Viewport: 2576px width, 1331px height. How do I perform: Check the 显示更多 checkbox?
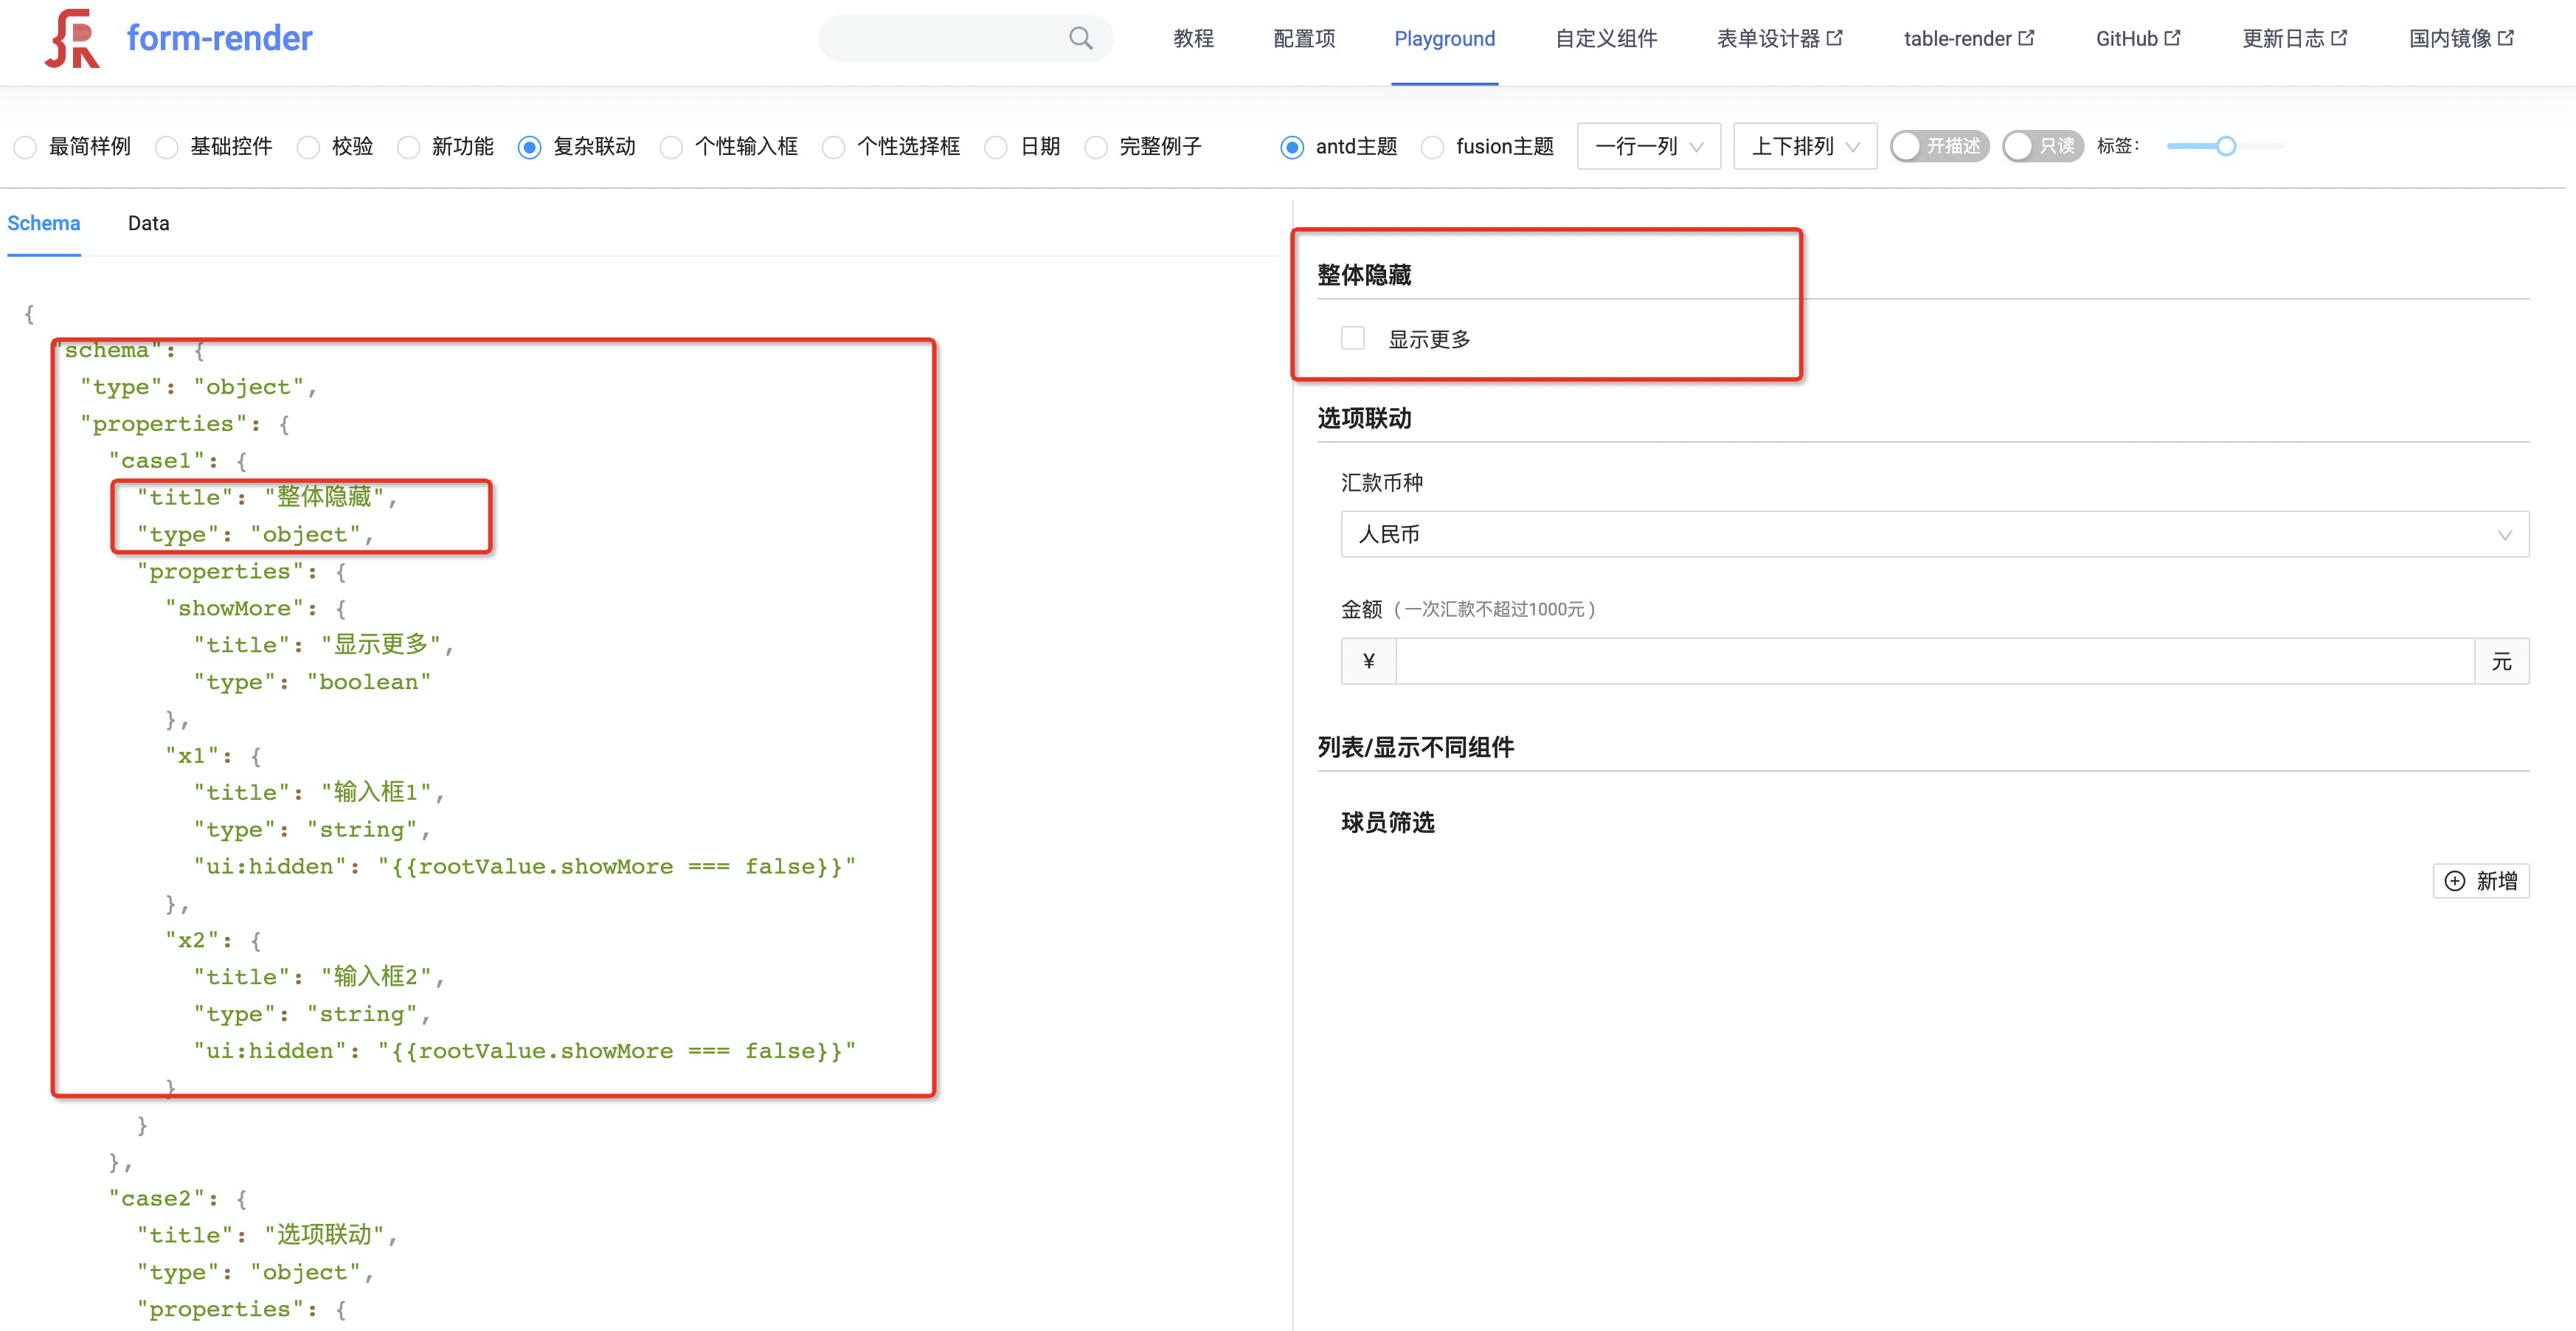[x=1352, y=338]
